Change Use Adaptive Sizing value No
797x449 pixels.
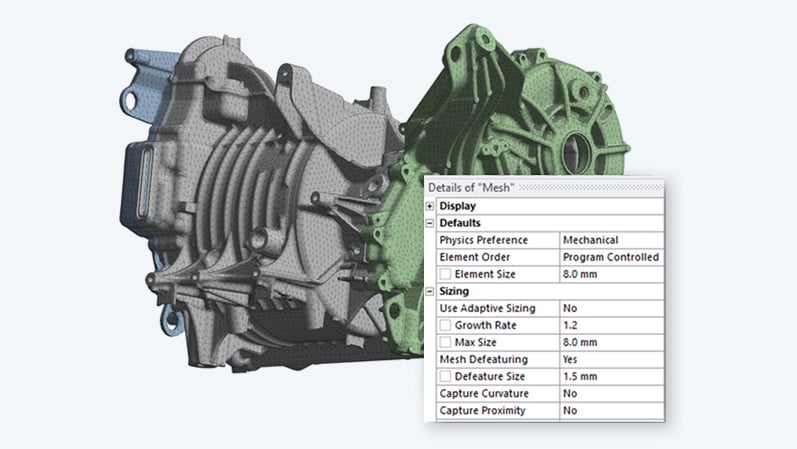click(611, 308)
